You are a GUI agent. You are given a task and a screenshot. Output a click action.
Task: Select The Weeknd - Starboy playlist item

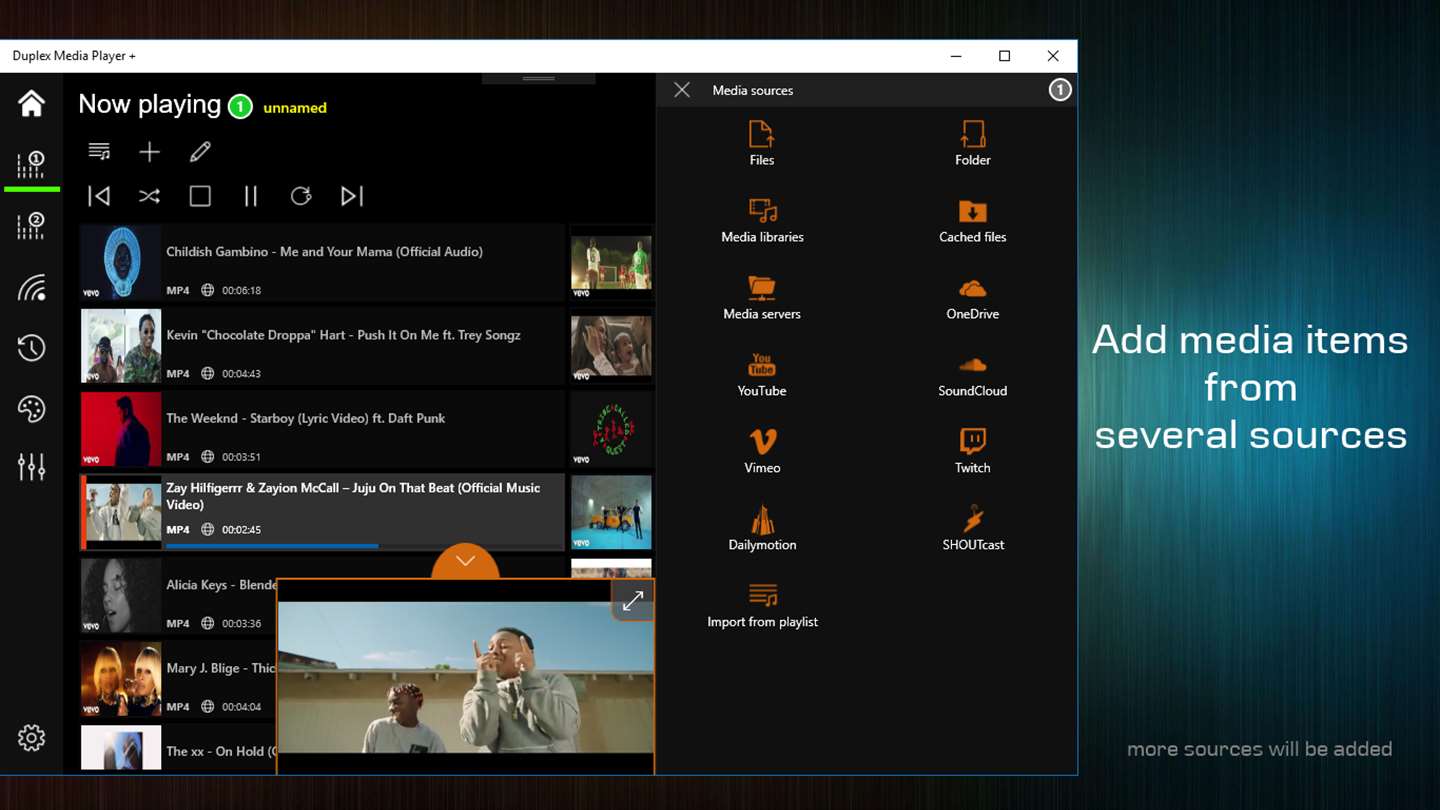(322, 430)
